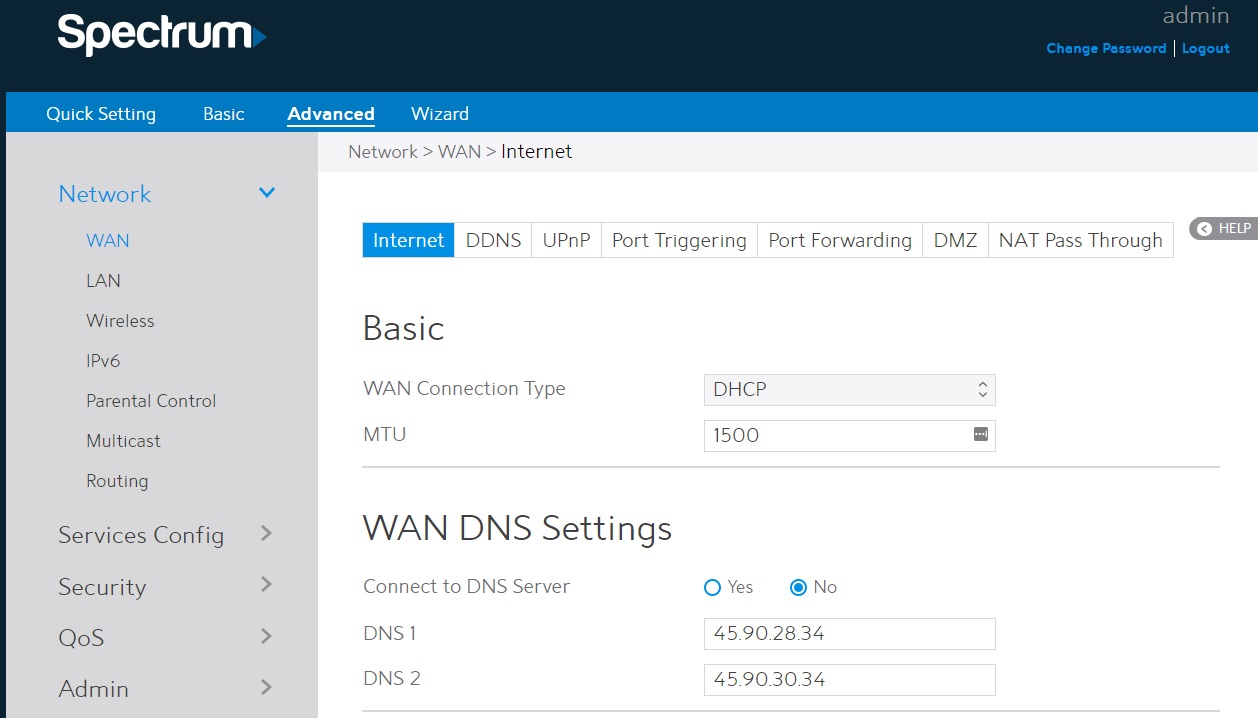The image size is (1258, 718).
Task: Open Wireless settings in sidebar
Action: (x=120, y=321)
